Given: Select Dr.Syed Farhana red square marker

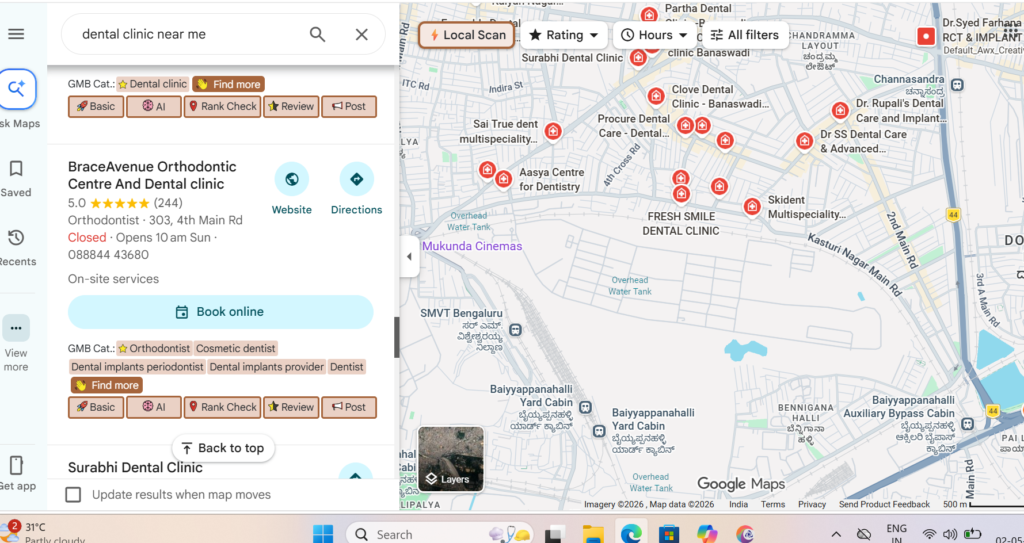Looking at the screenshot, I should [x=926, y=36].
